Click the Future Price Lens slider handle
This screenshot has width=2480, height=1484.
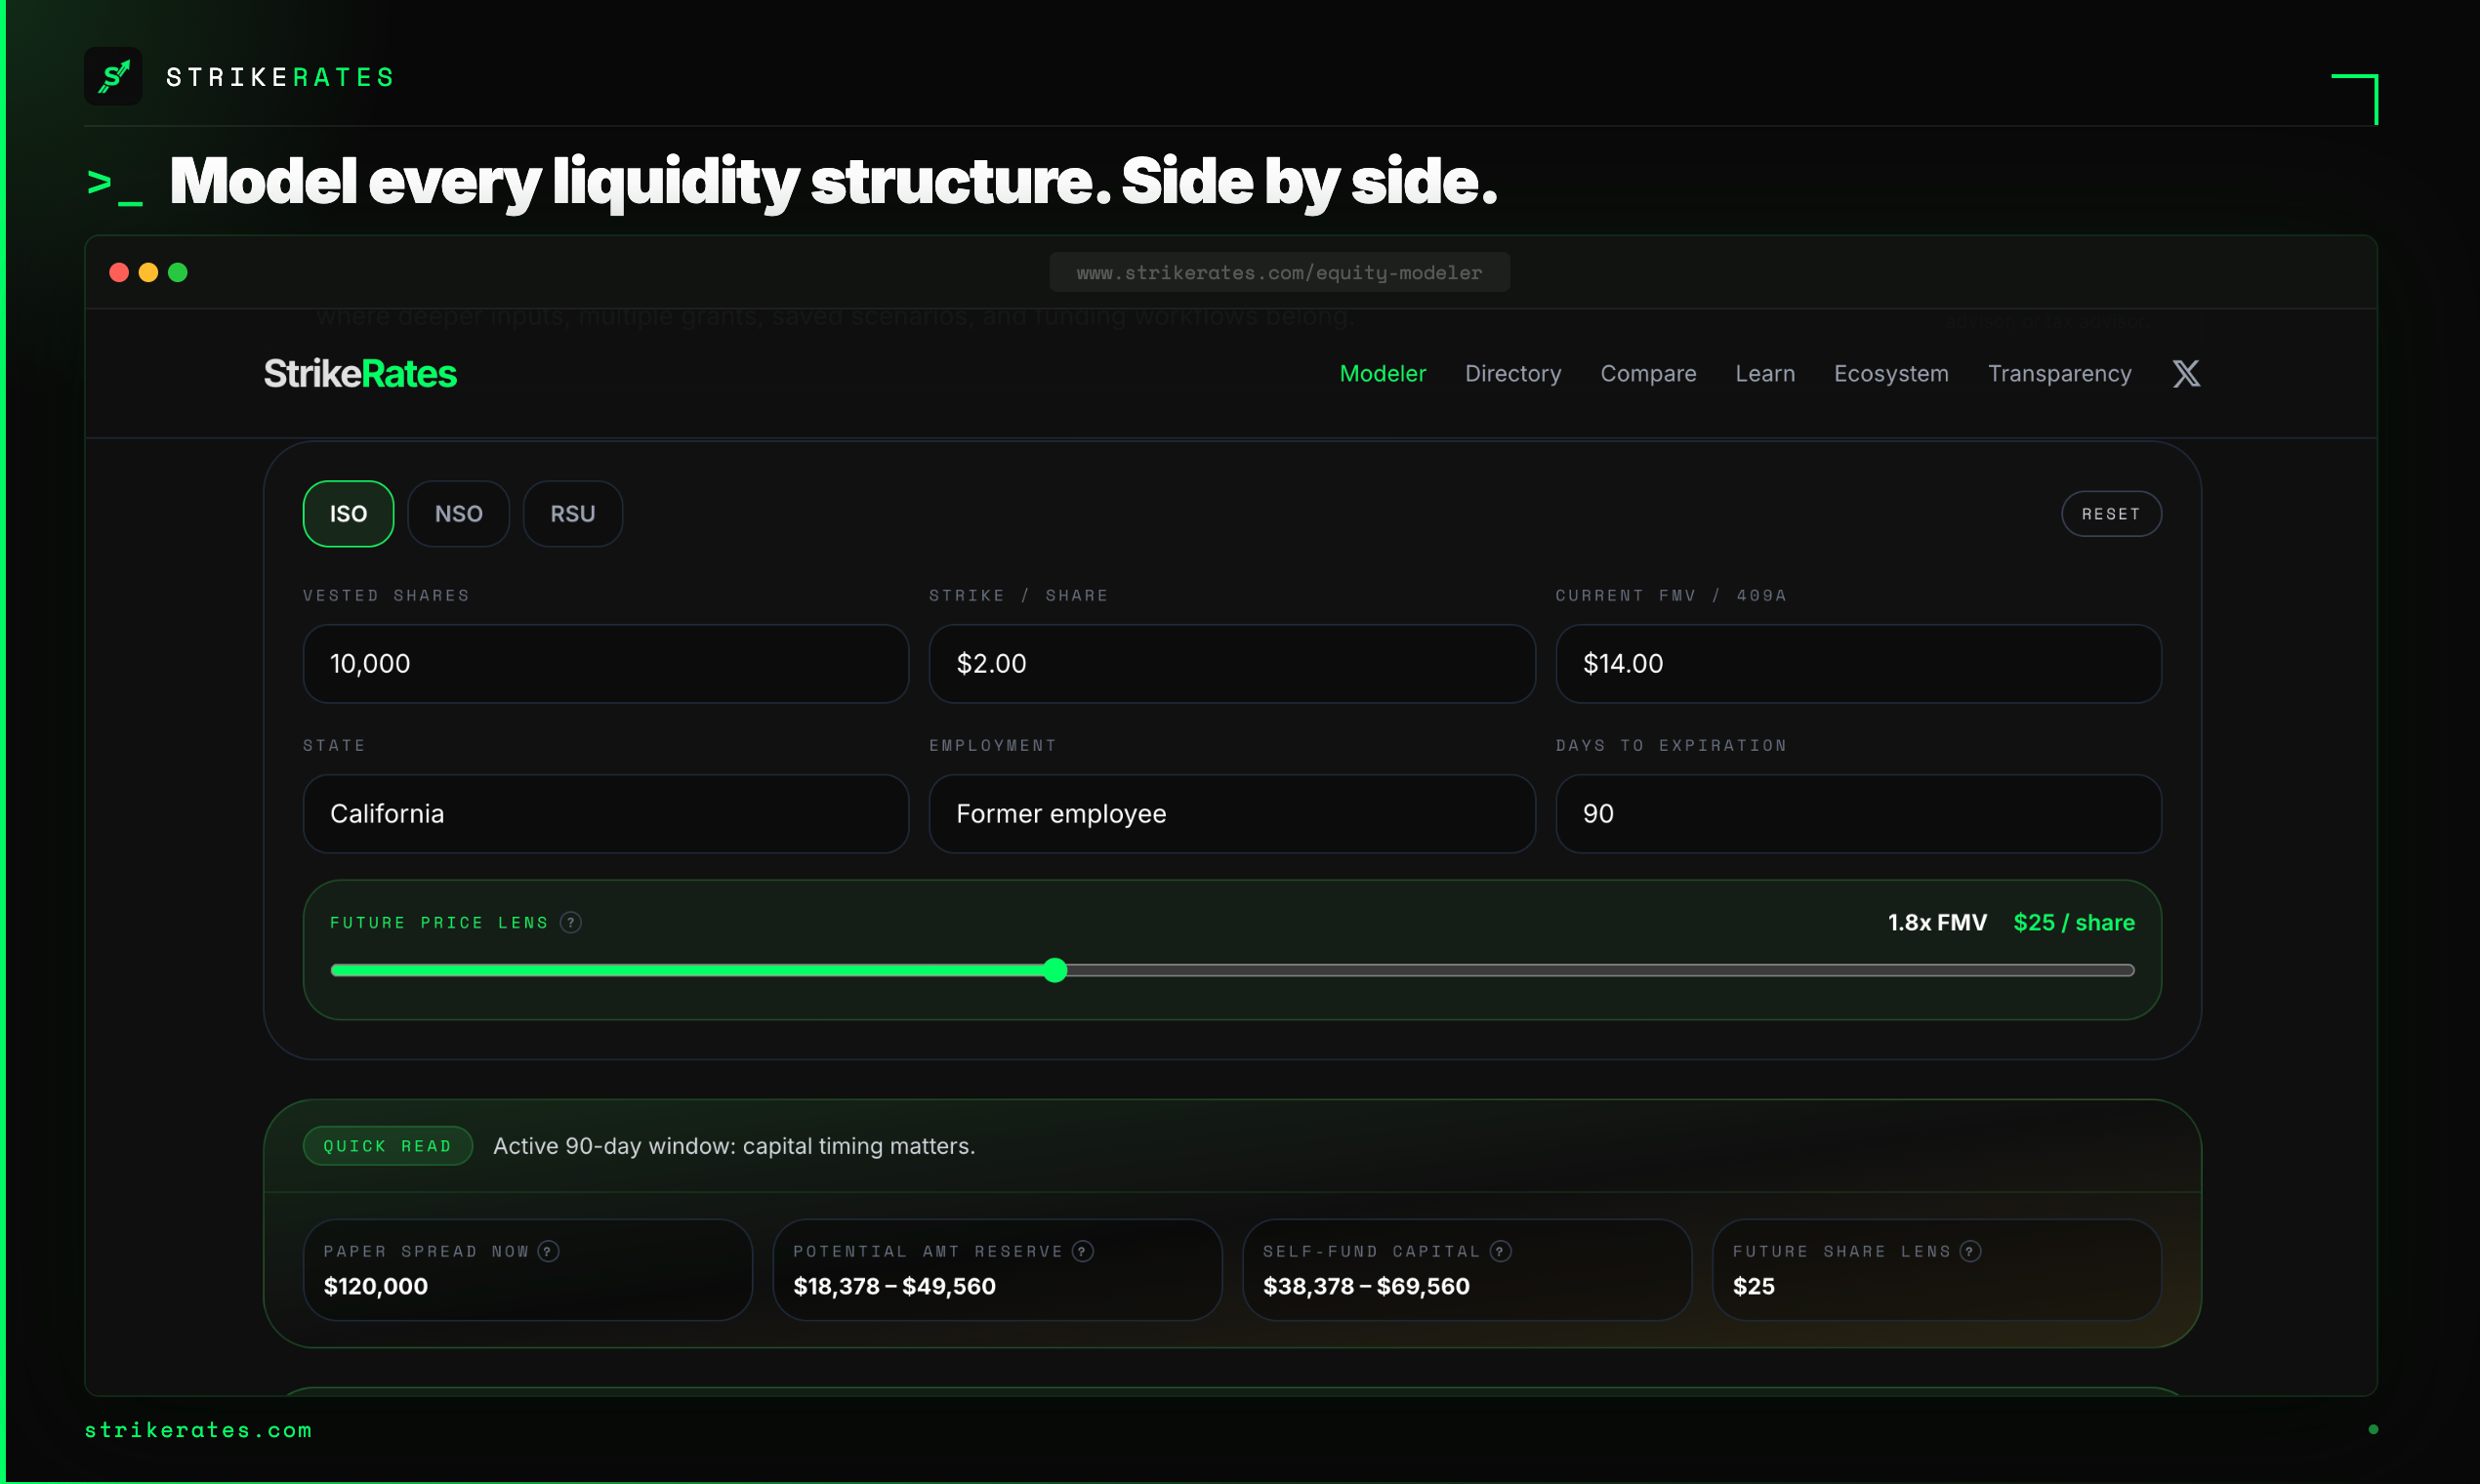tap(1054, 970)
